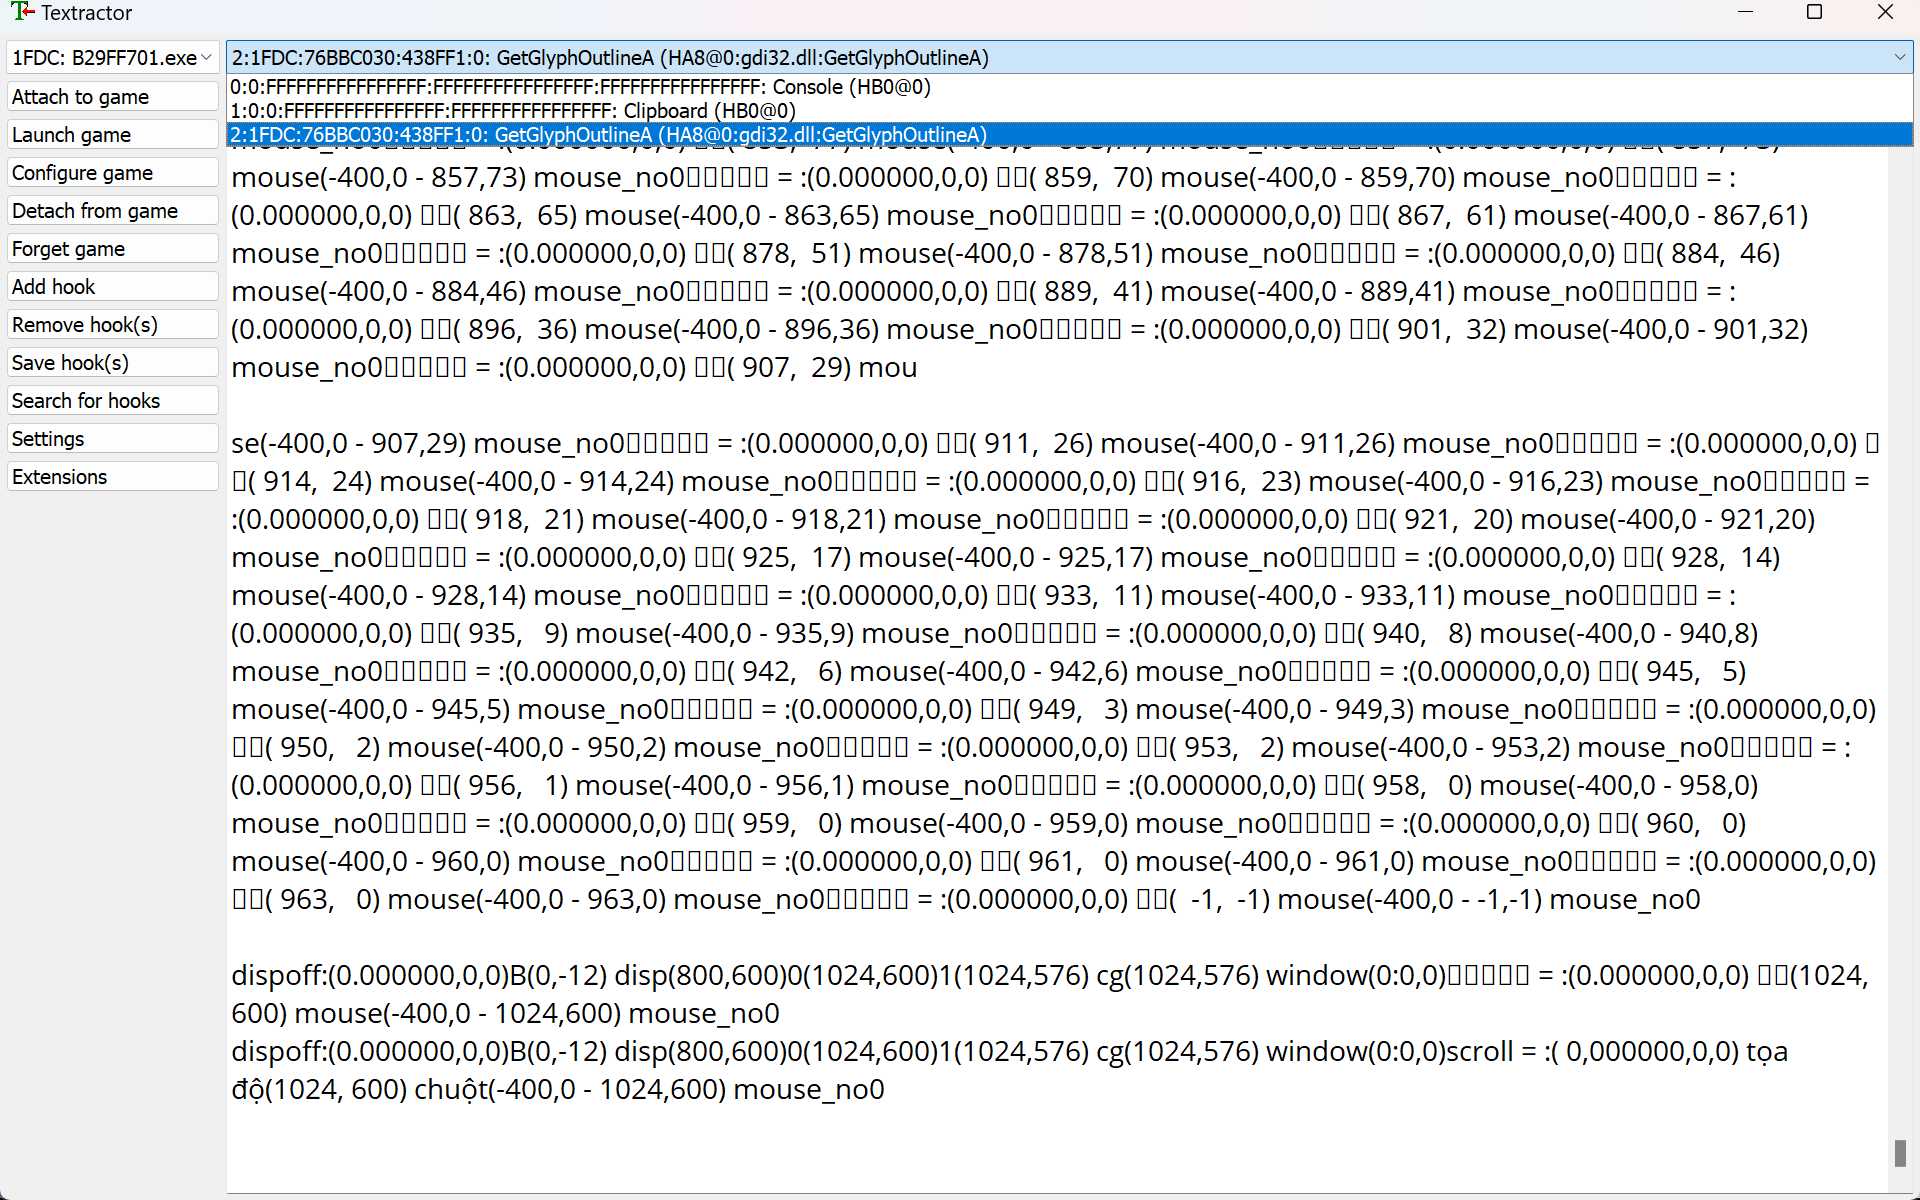Click Forget game in the sidebar

112,248
